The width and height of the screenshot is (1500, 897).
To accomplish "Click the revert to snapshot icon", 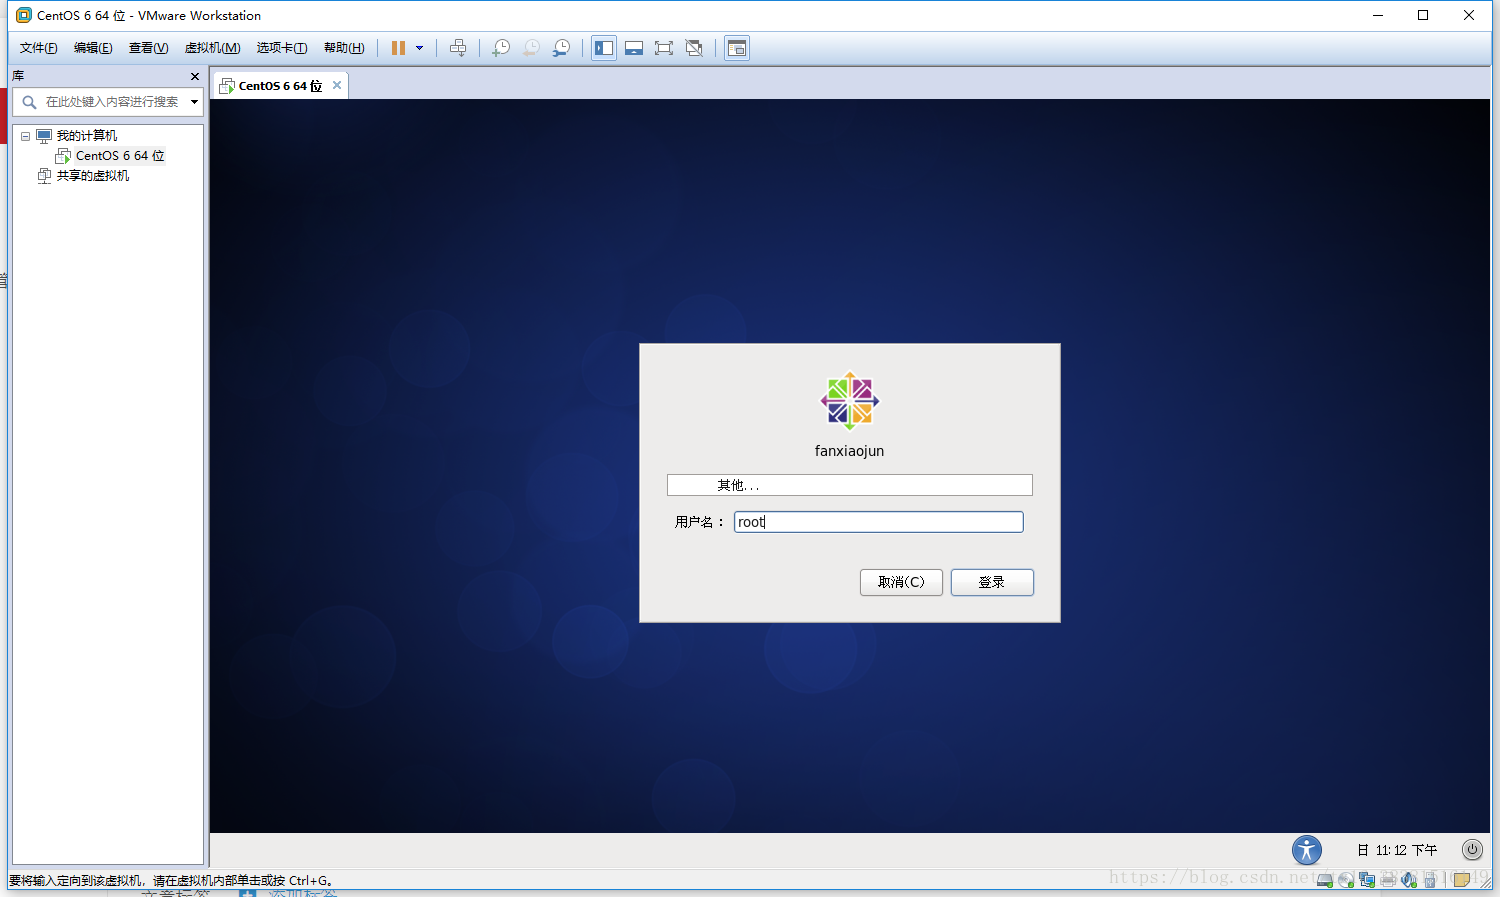I will tap(532, 48).
